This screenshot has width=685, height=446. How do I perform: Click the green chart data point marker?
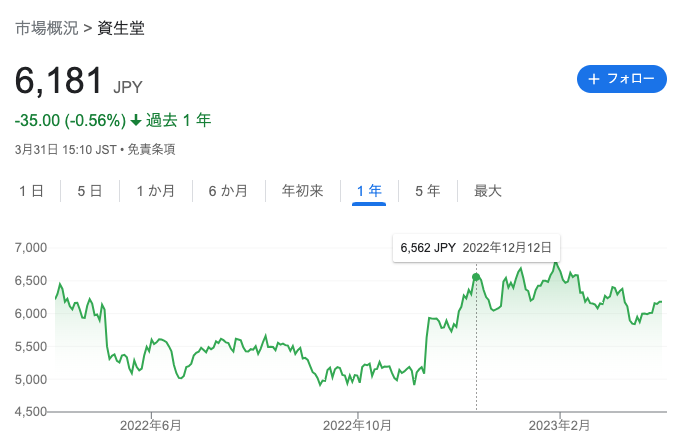pos(476,277)
